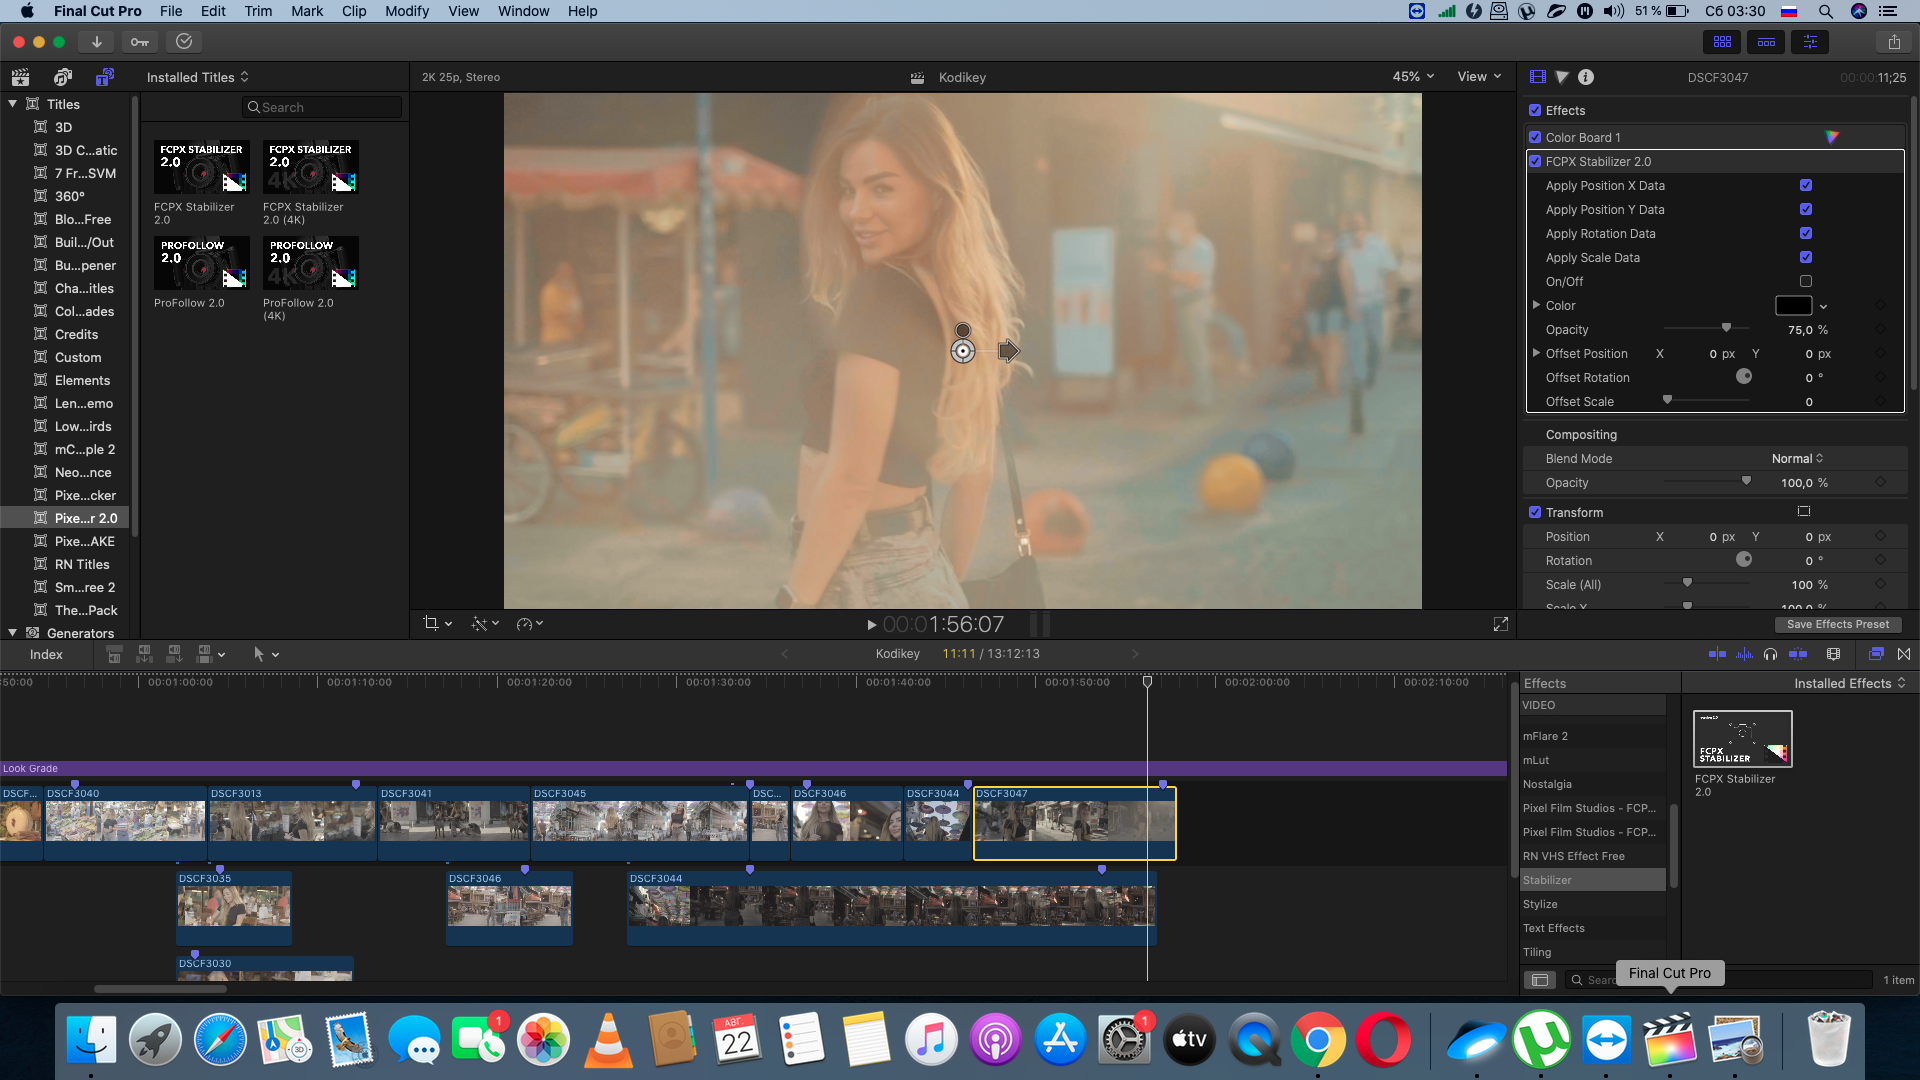Image resolution: width=1920 pixels, height=1080 pixels.
Task: Click the Stabilizer Color black swatch
Action: point(1793,306)
